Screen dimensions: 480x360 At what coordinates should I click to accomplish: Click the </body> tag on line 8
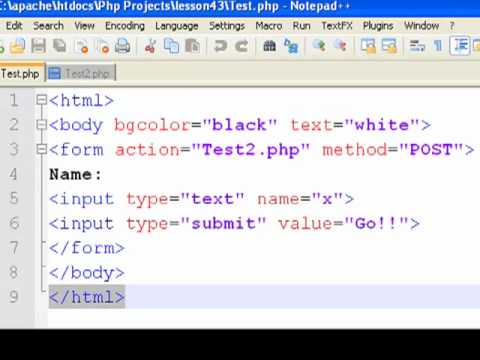point(87,273)
